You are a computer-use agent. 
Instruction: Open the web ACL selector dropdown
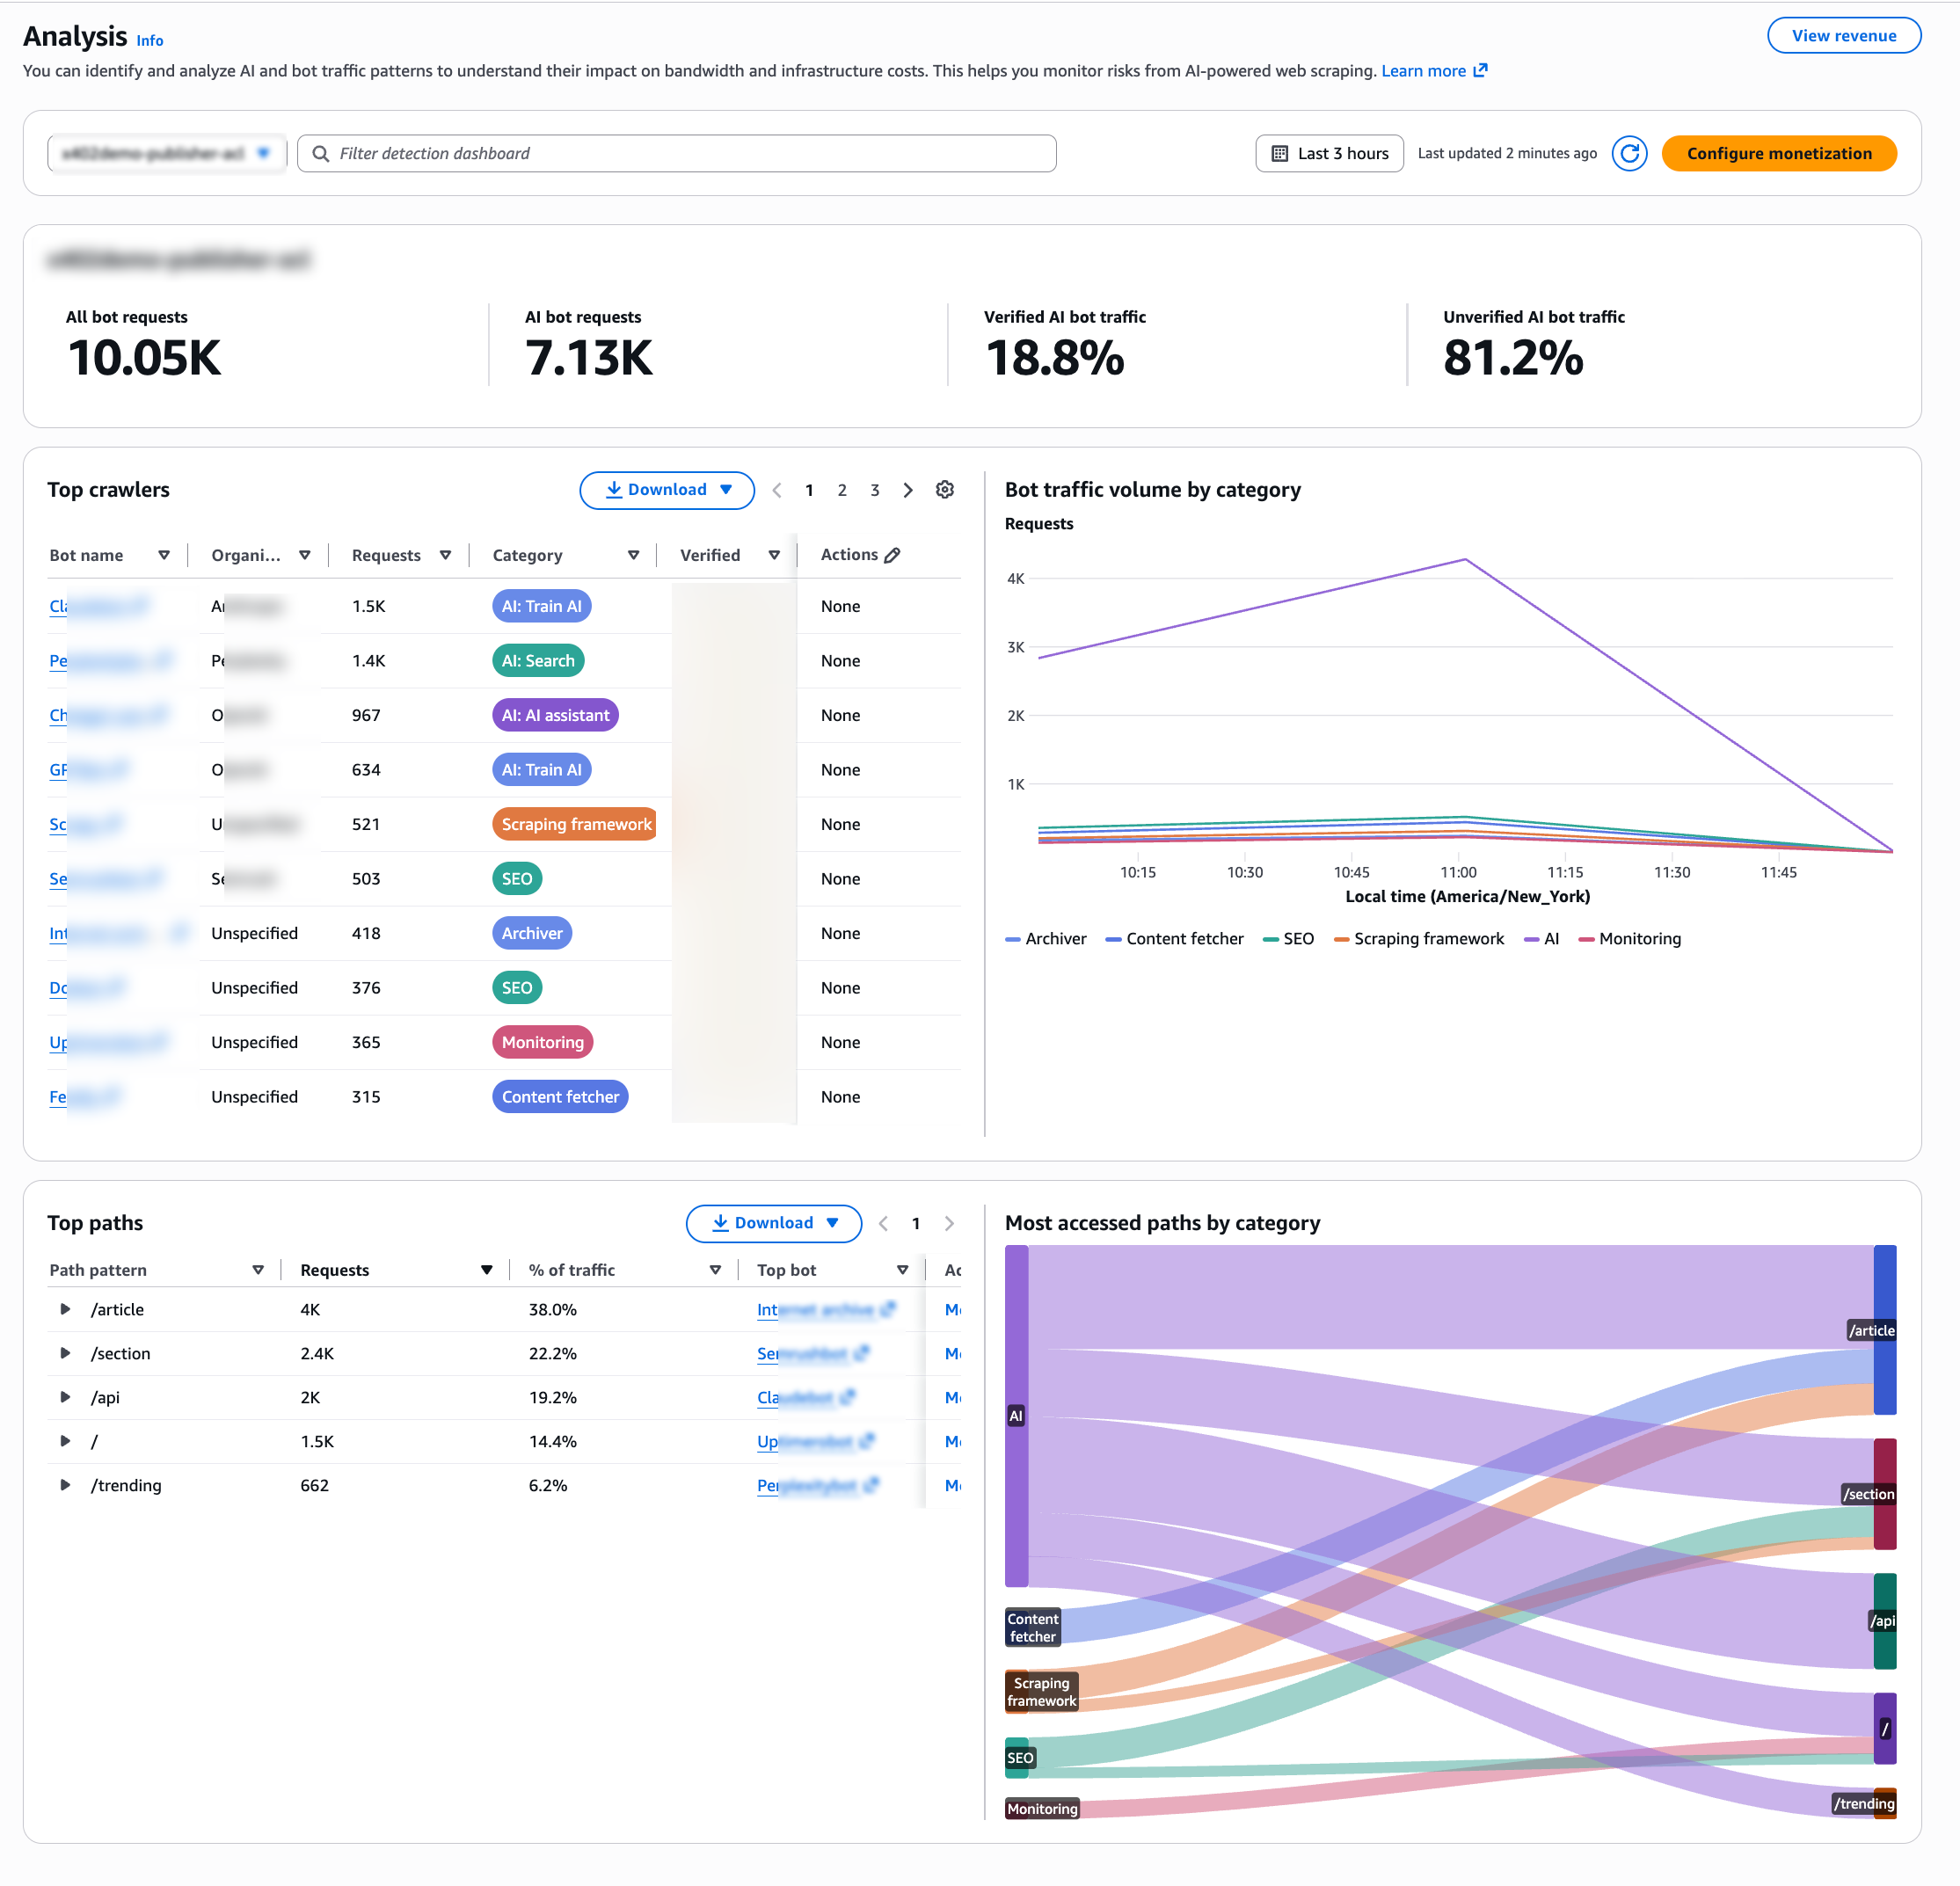pyautogui.click(x=166, y=153)
